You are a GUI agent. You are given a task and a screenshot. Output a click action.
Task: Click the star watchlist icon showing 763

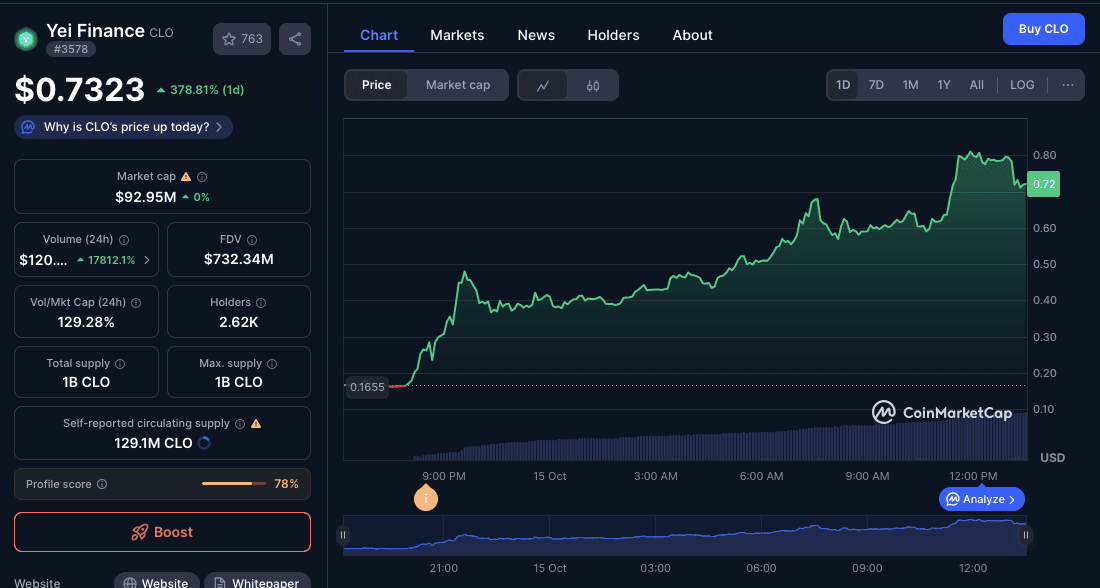(242, 39)
